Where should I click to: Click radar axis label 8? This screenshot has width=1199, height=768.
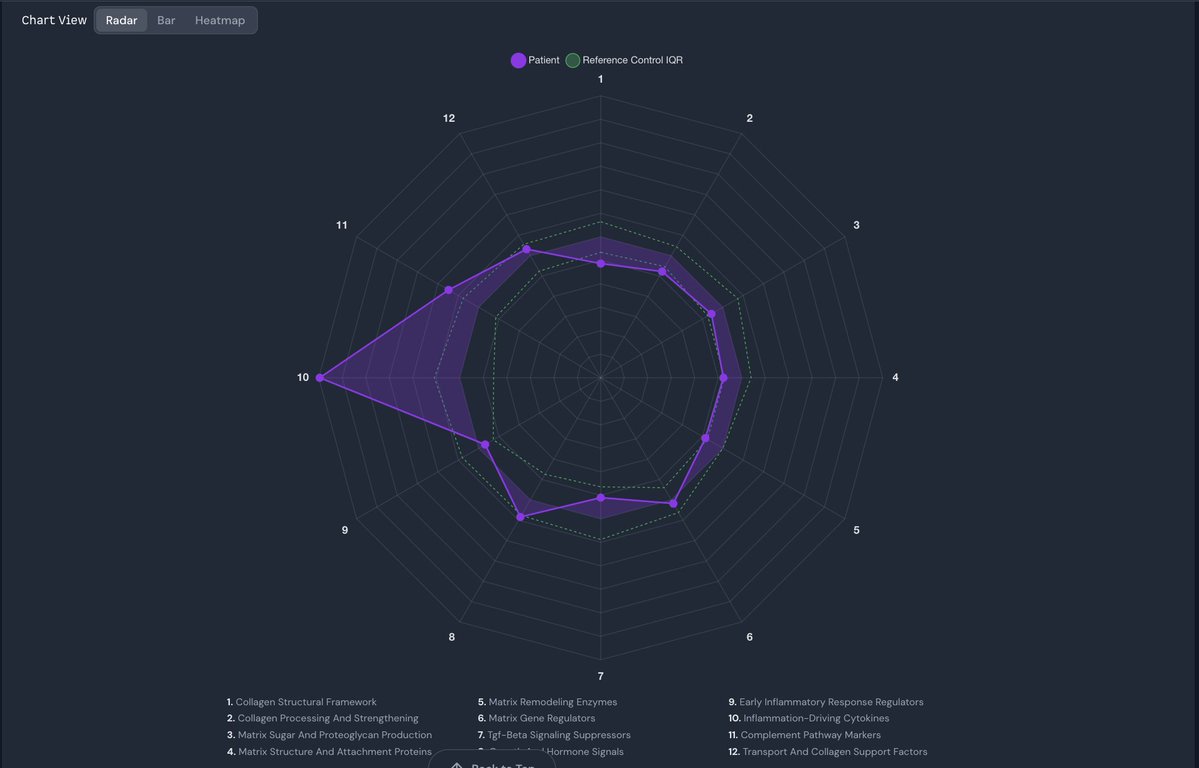pyautogui.click(x=452, y=637)
